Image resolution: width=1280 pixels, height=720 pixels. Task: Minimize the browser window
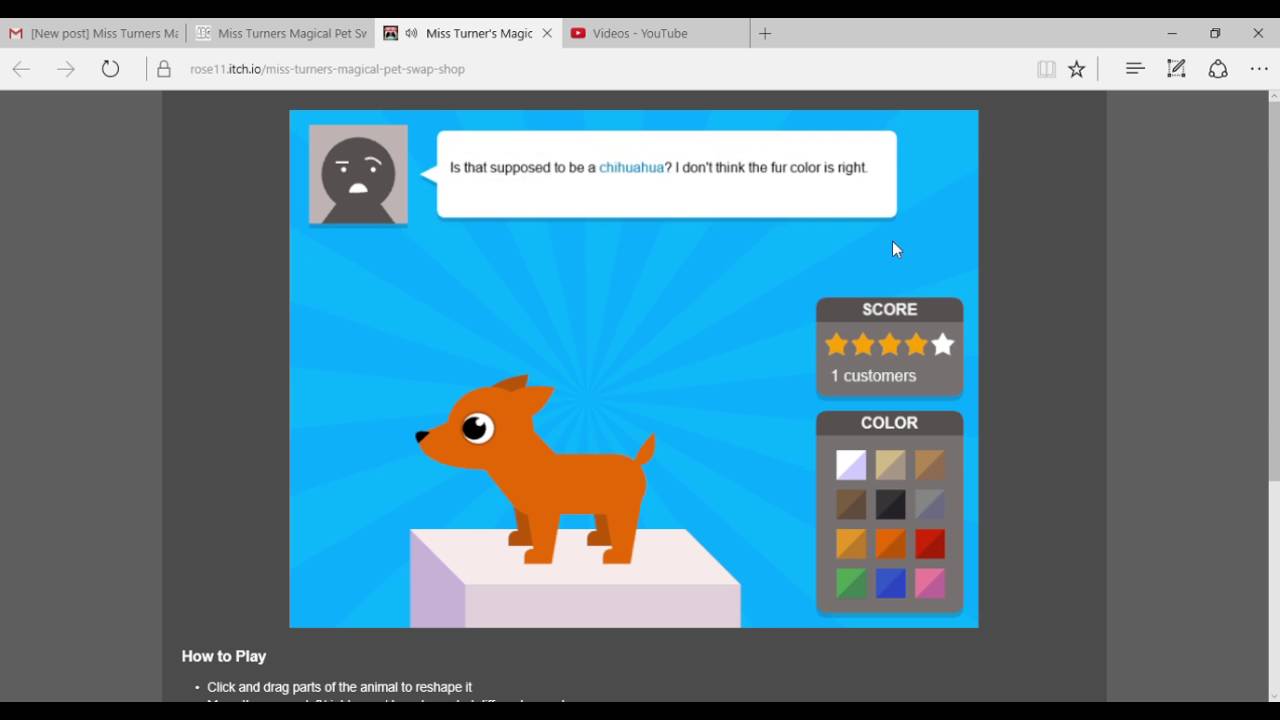point(1172,33)
